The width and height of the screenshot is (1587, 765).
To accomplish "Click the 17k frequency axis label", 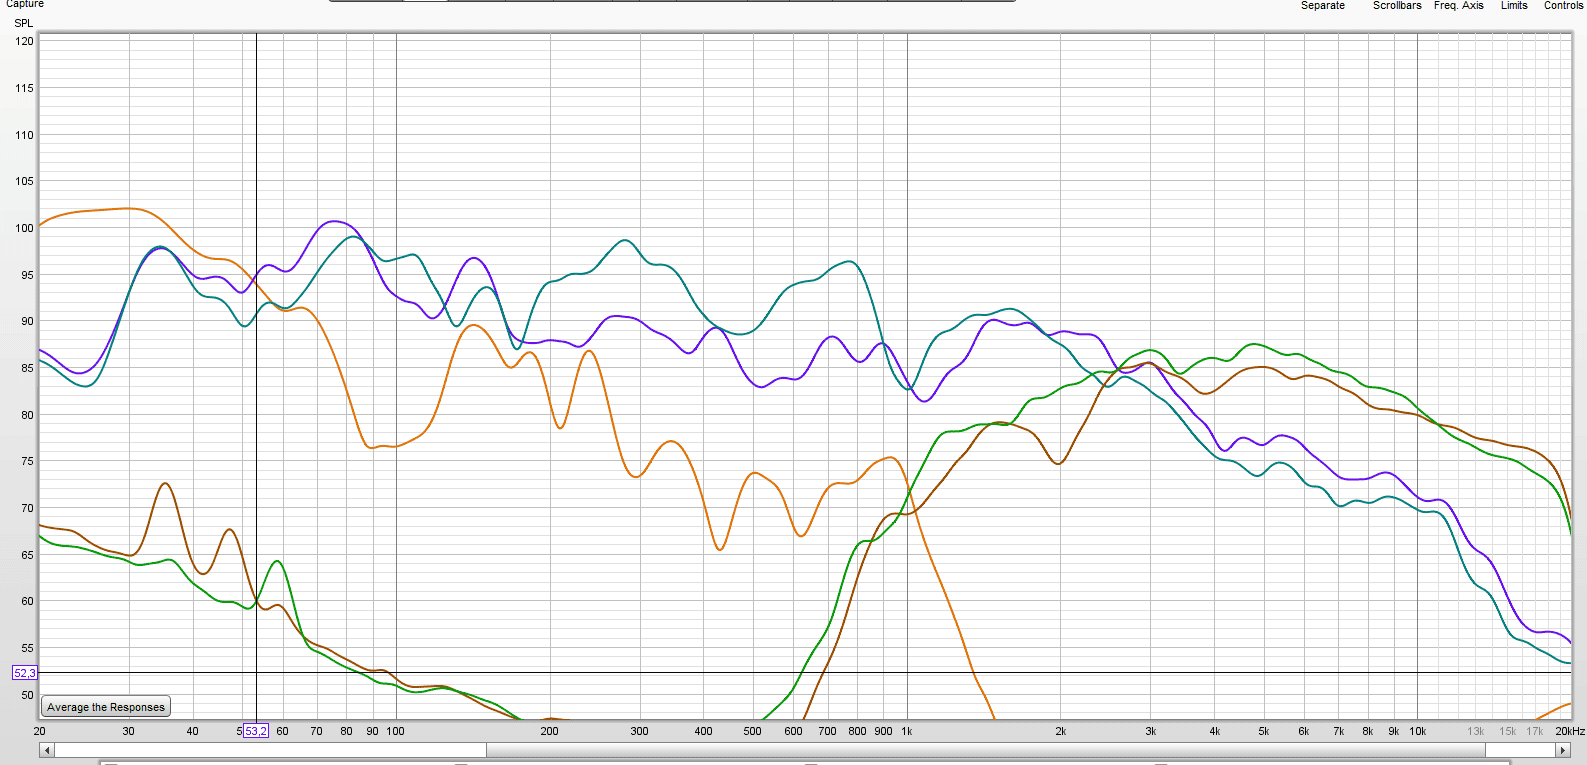I will (x=1535, y=731).
